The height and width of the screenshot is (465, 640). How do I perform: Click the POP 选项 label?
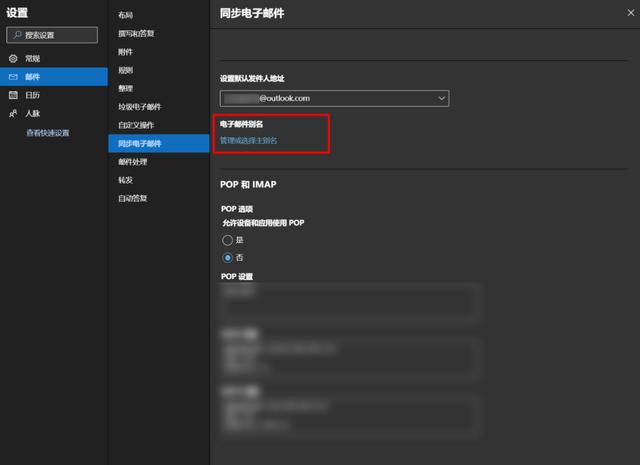[237, 209]
